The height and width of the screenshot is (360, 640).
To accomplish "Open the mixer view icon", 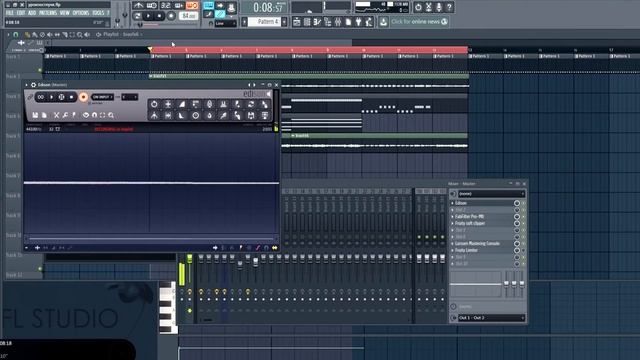I will (338, 22).
